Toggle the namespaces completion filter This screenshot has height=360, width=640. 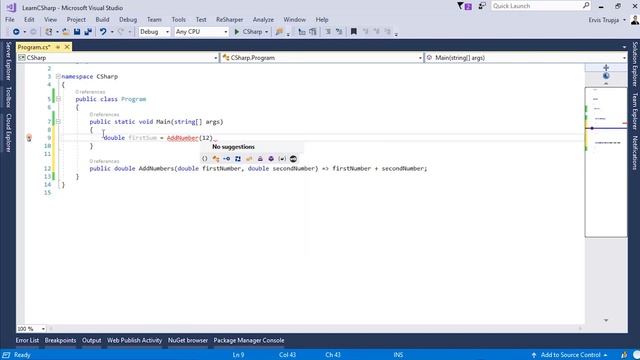[x=205, y=159]
